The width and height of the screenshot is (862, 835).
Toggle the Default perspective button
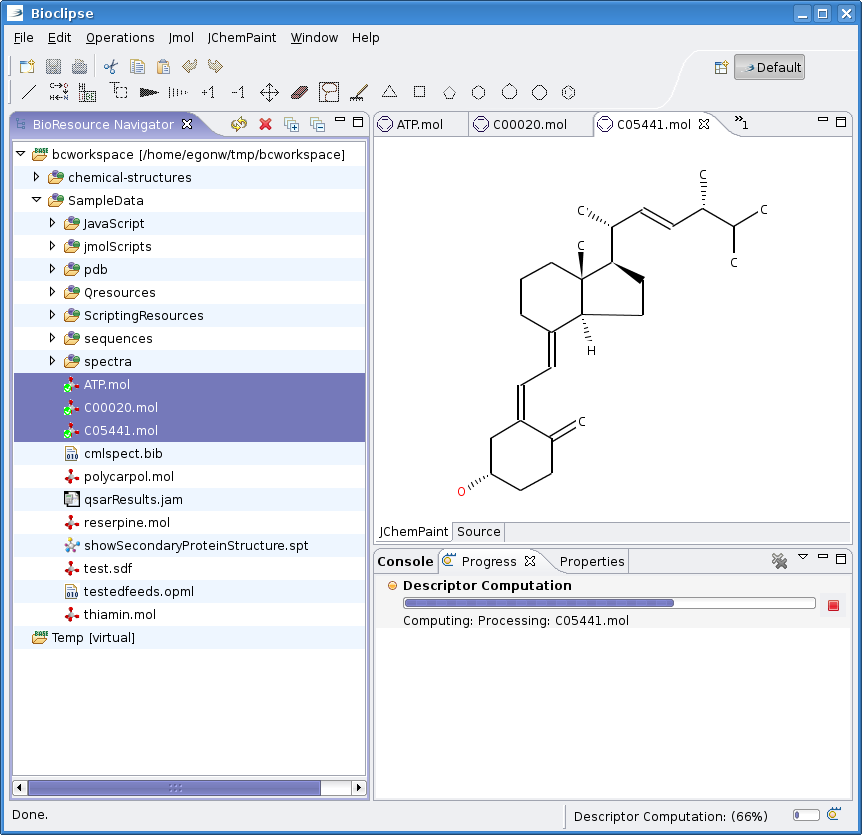769,67
